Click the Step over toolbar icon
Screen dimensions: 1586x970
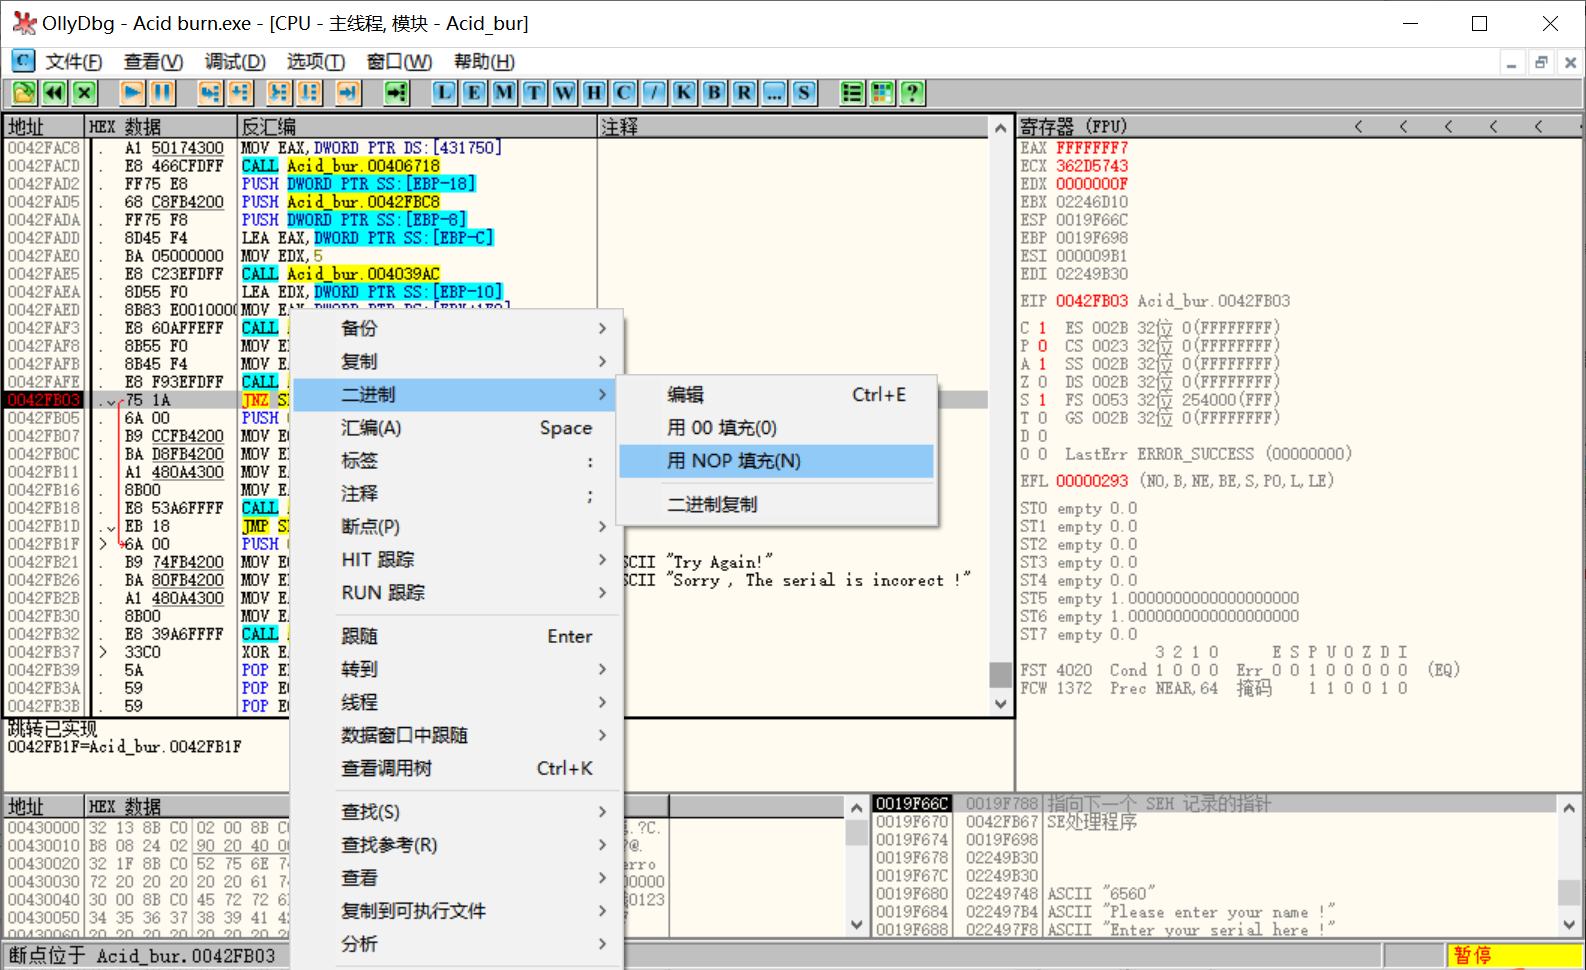pos(240,93)
